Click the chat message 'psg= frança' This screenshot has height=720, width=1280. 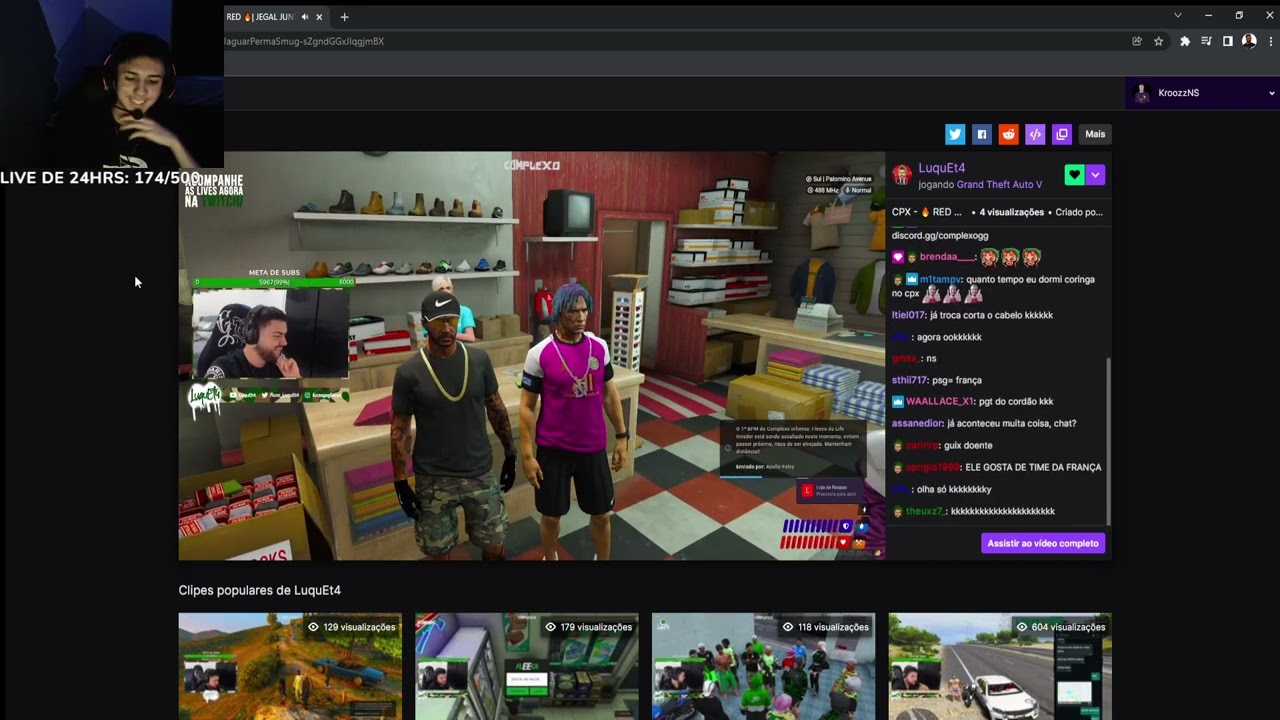(x=957, y=381)
